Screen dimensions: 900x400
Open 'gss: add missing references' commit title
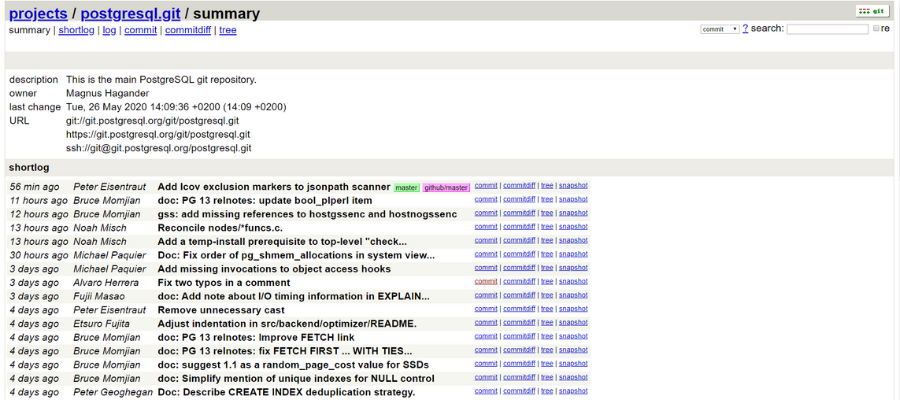(x=307, y=214)
